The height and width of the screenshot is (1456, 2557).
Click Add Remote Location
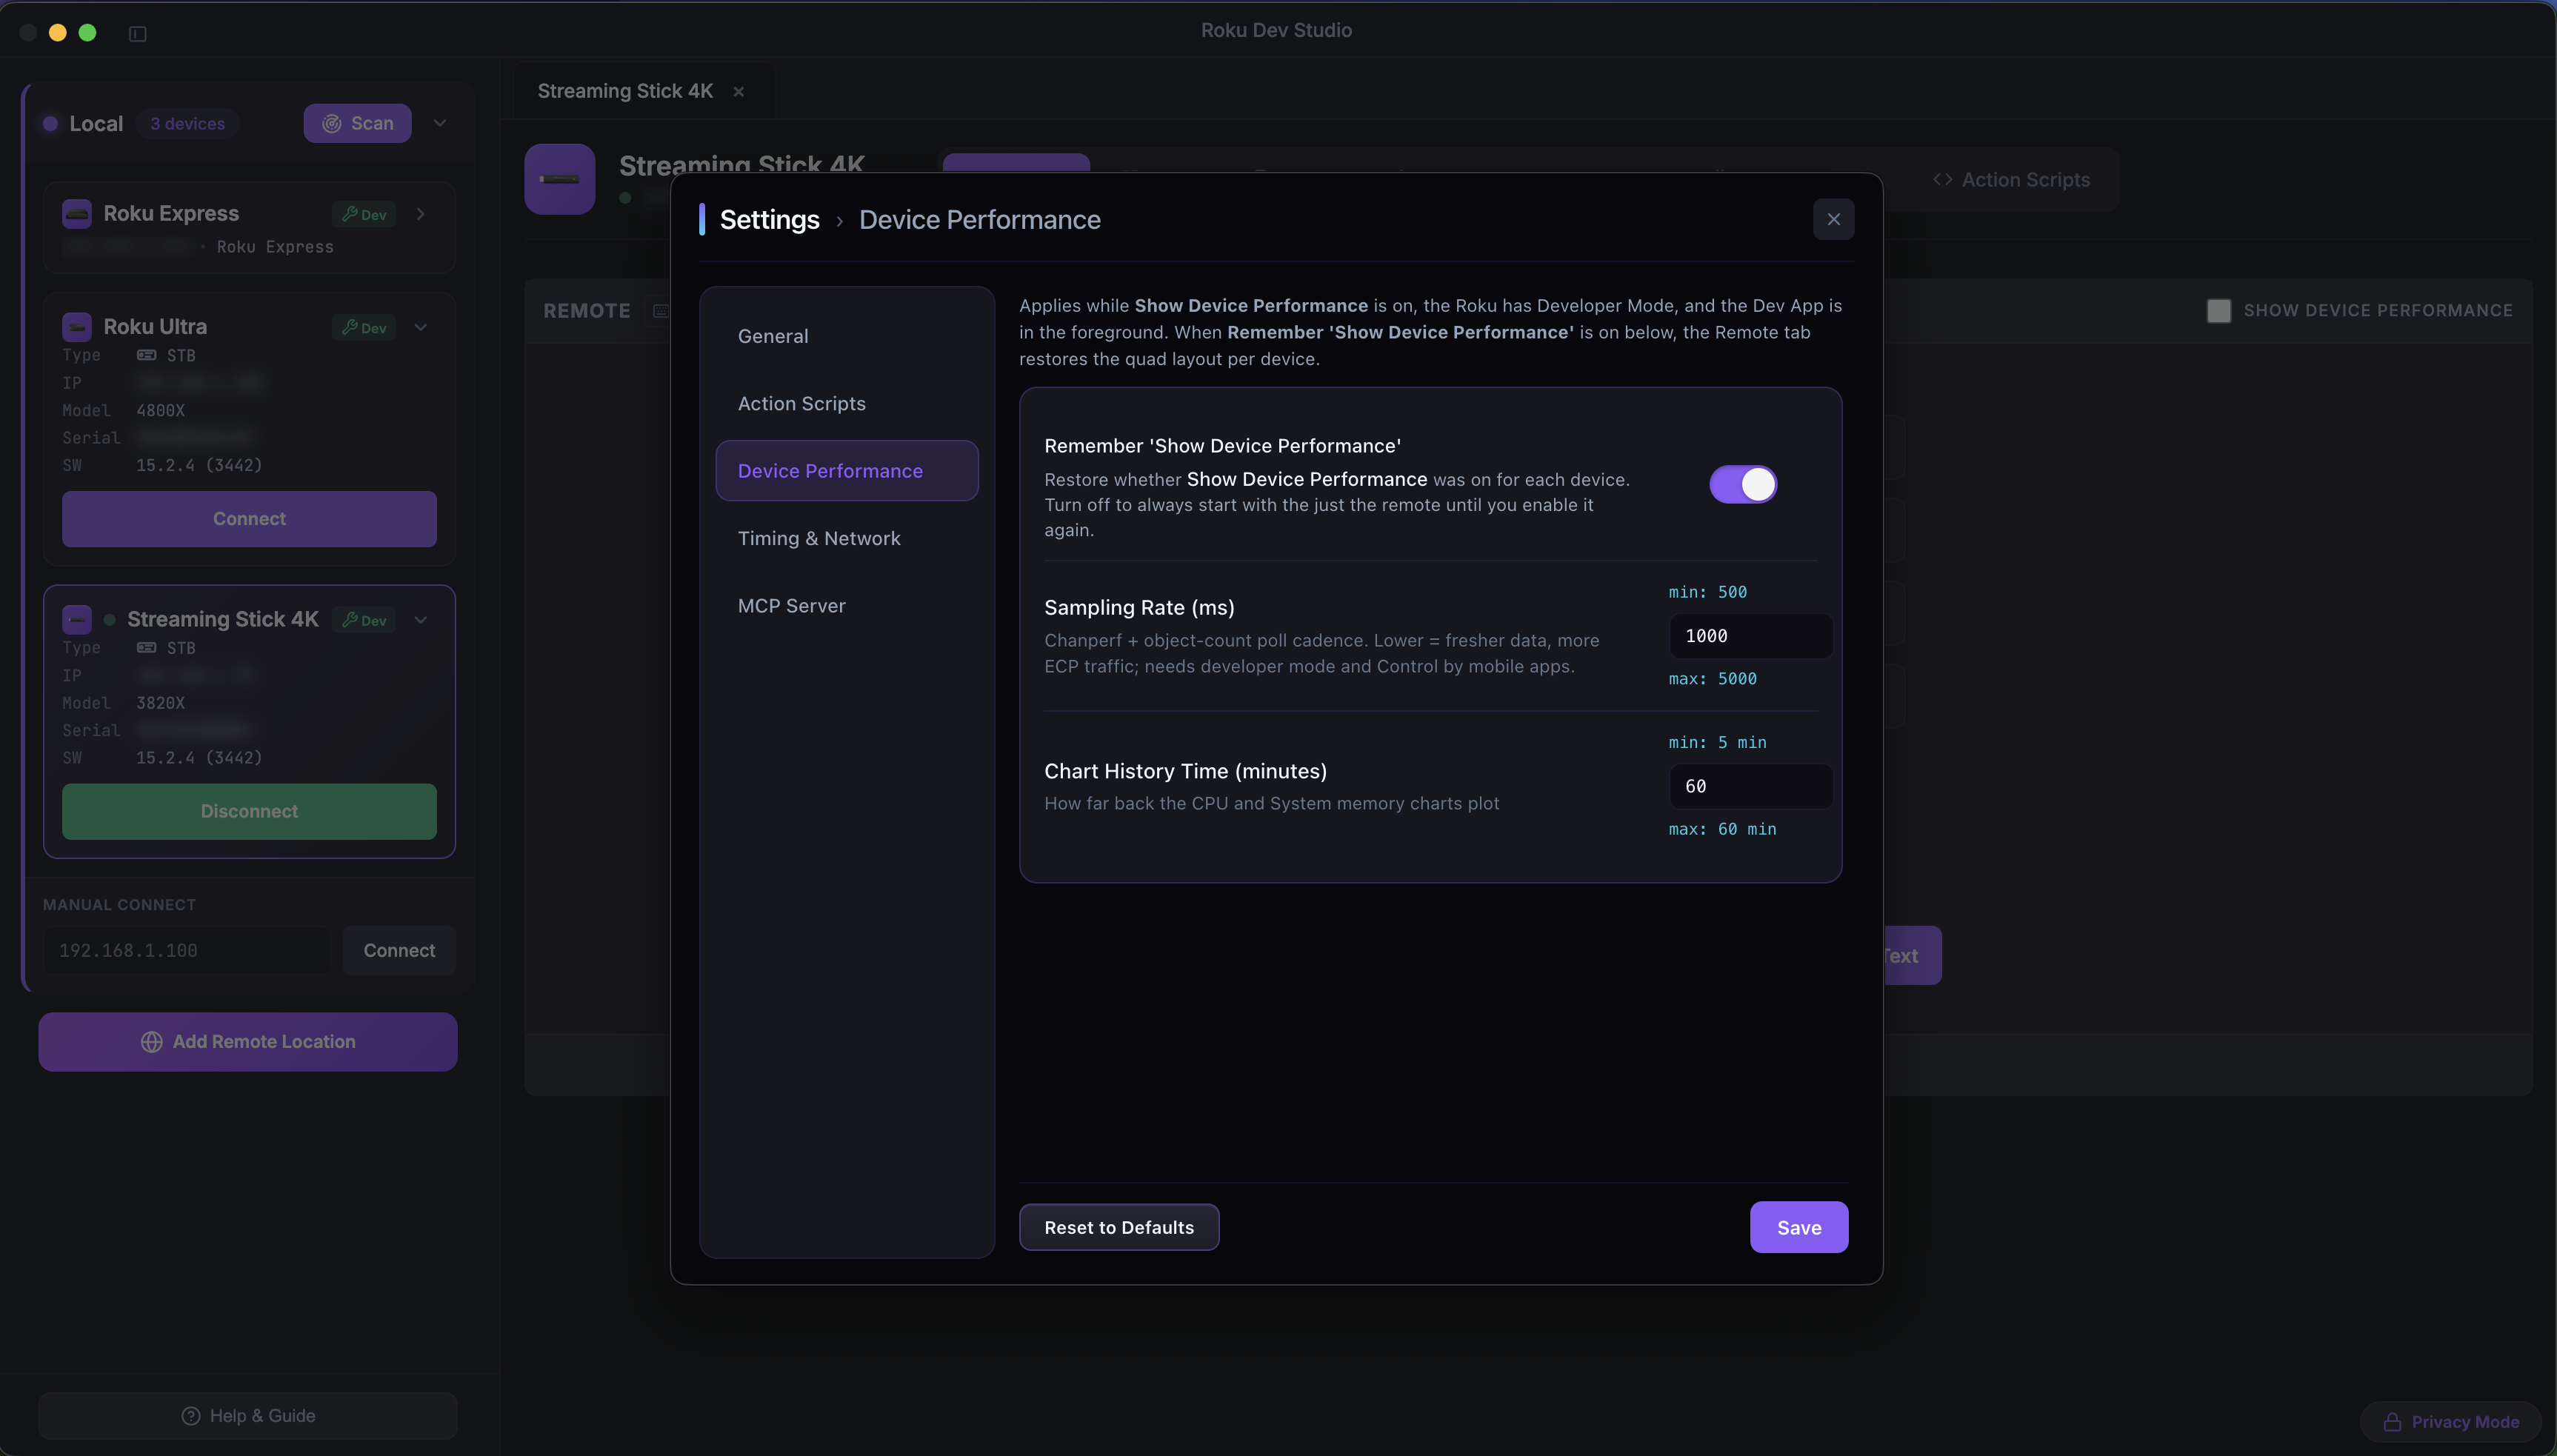[248, 1042]
